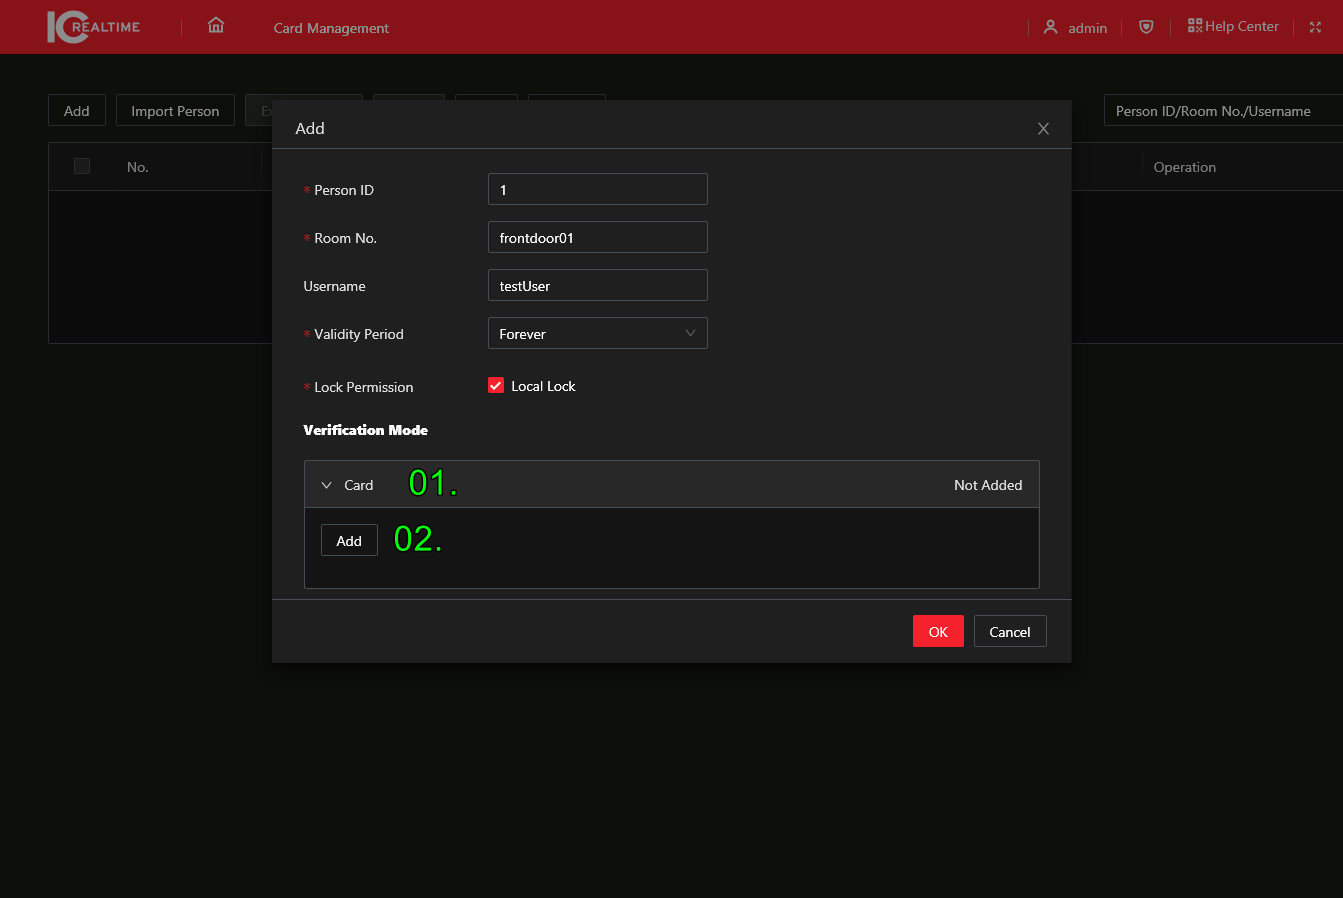Viewport: 1343px width, 898px height.
Task: Confirm with the red OK button
Action: coord(938,631)
